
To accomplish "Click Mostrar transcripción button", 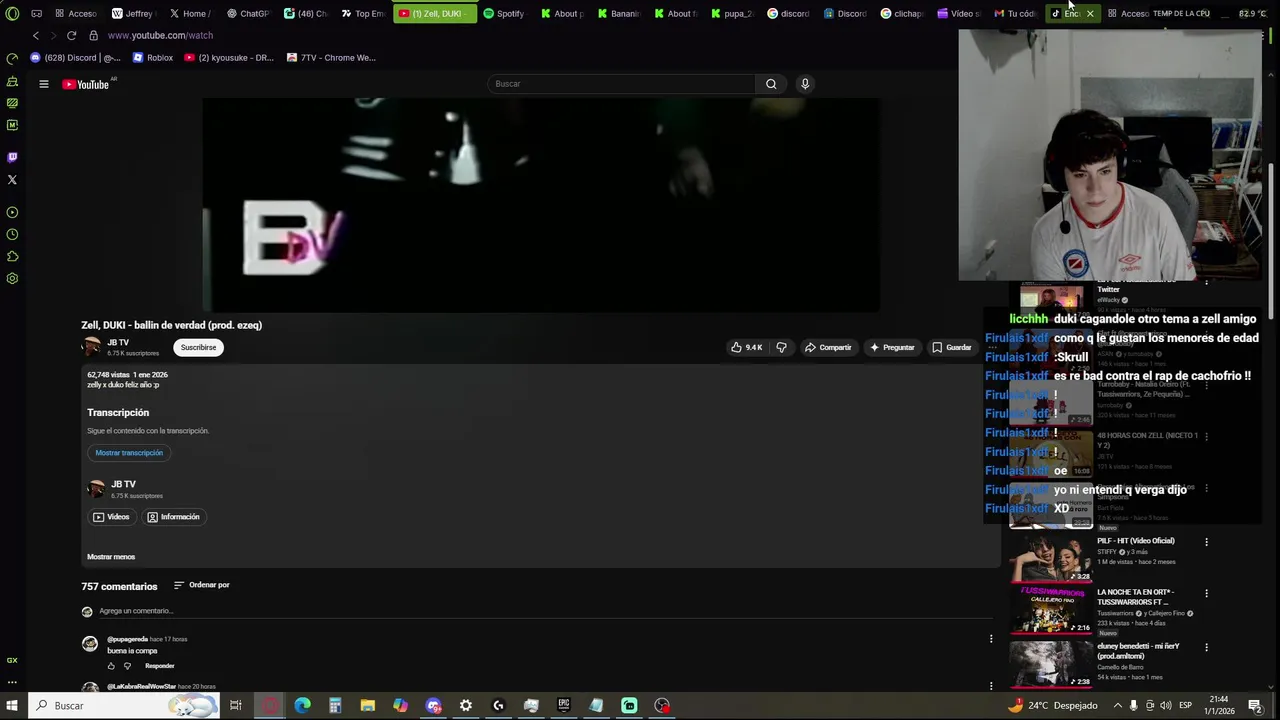I will pyautogui.click(x=129, y=453).
